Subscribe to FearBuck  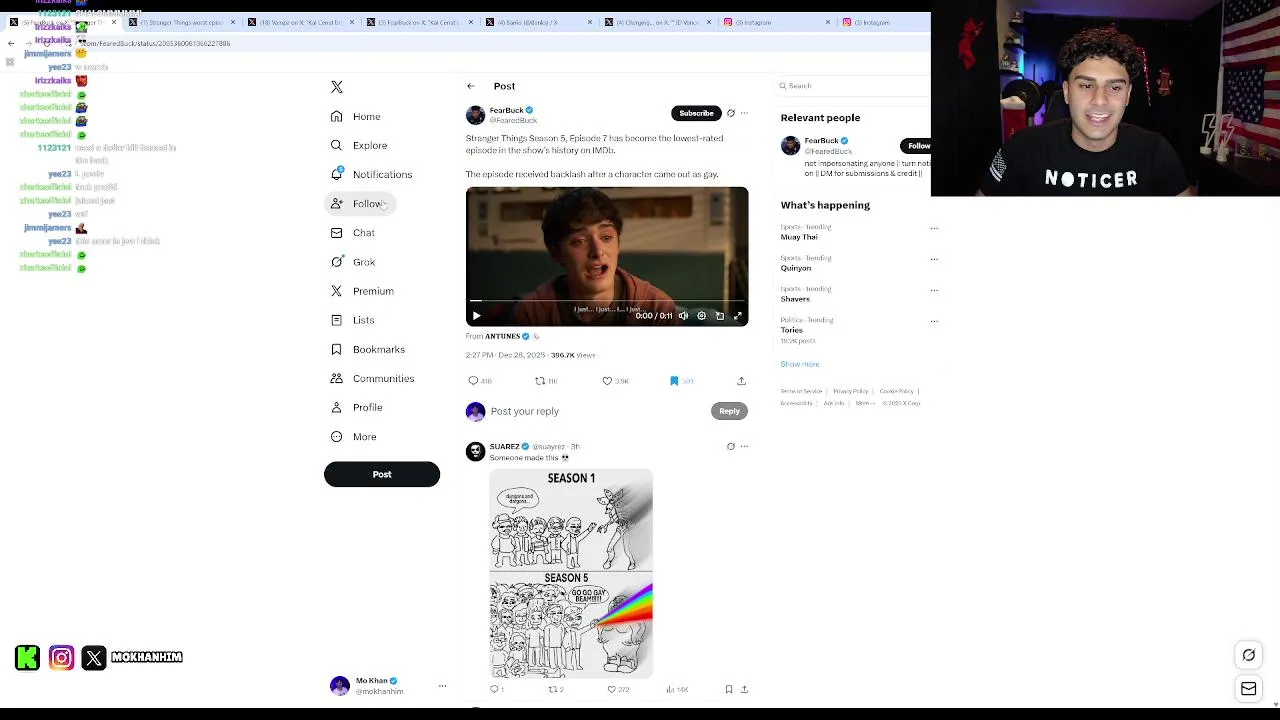[696, 113]
